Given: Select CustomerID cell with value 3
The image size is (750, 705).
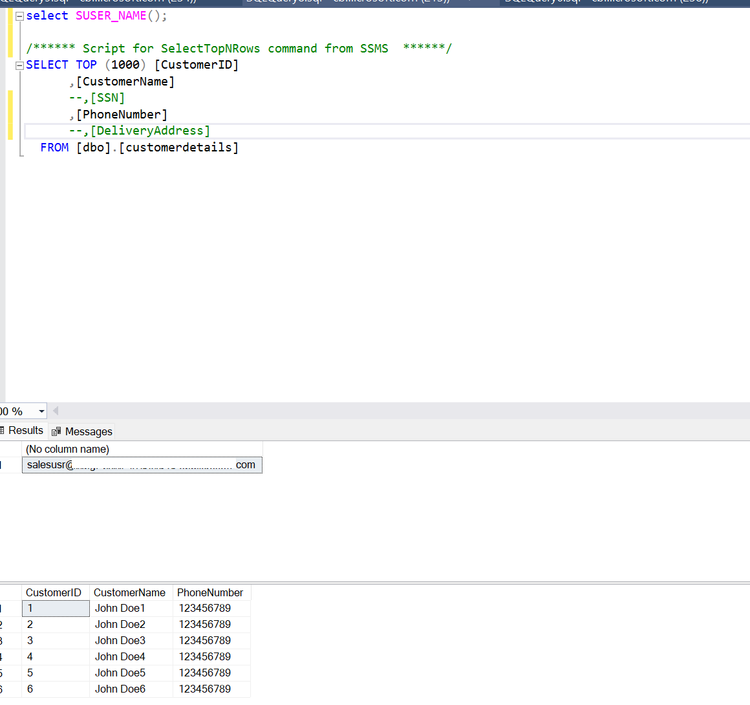Looking at the screenshot, I should [x=55, y=640].
